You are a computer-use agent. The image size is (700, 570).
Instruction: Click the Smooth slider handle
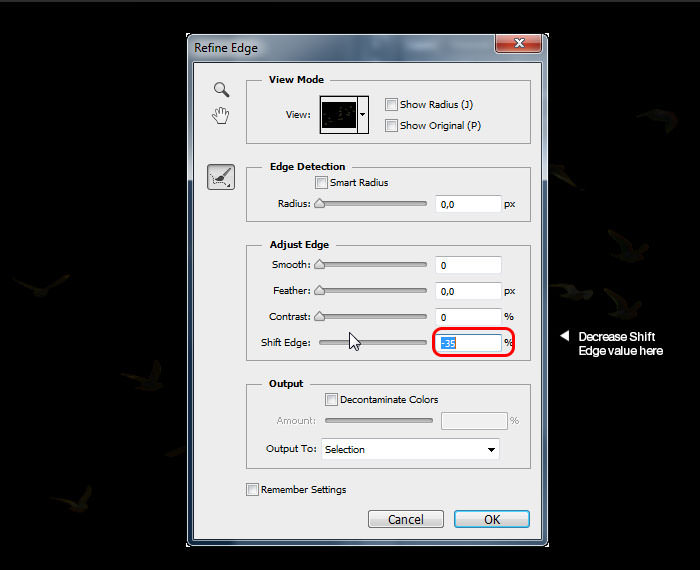pyautogui.click(x=320, y=264)
